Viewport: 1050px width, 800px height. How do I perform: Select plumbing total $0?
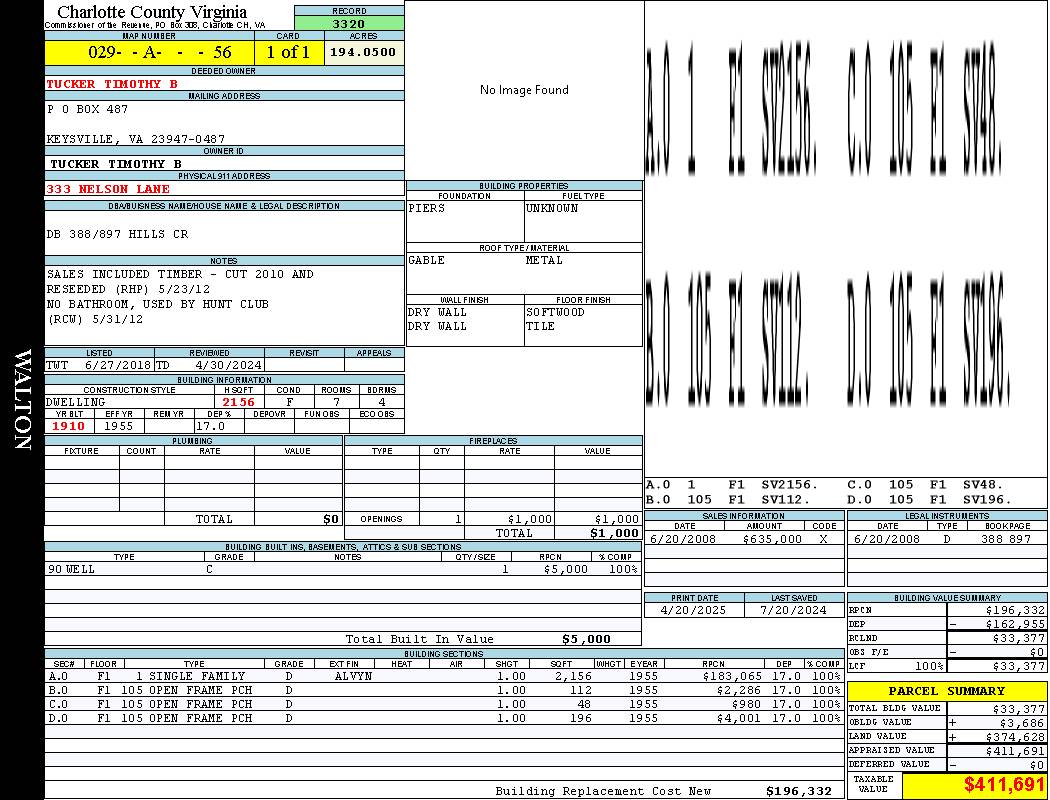click(x=331, y=519)
